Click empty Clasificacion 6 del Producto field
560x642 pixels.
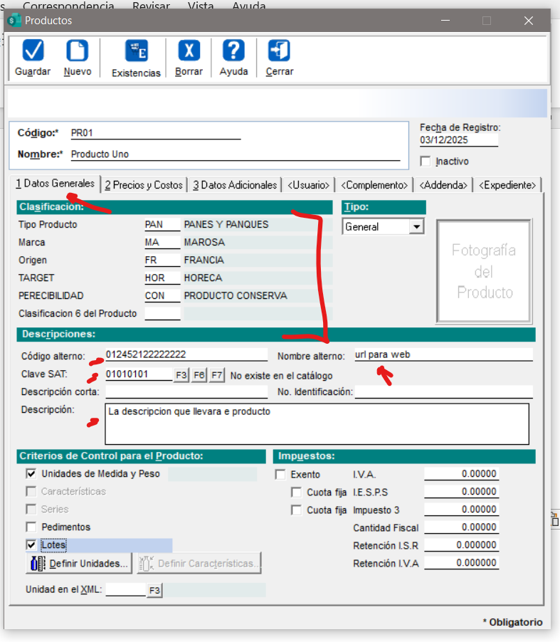tap(162, 313)
